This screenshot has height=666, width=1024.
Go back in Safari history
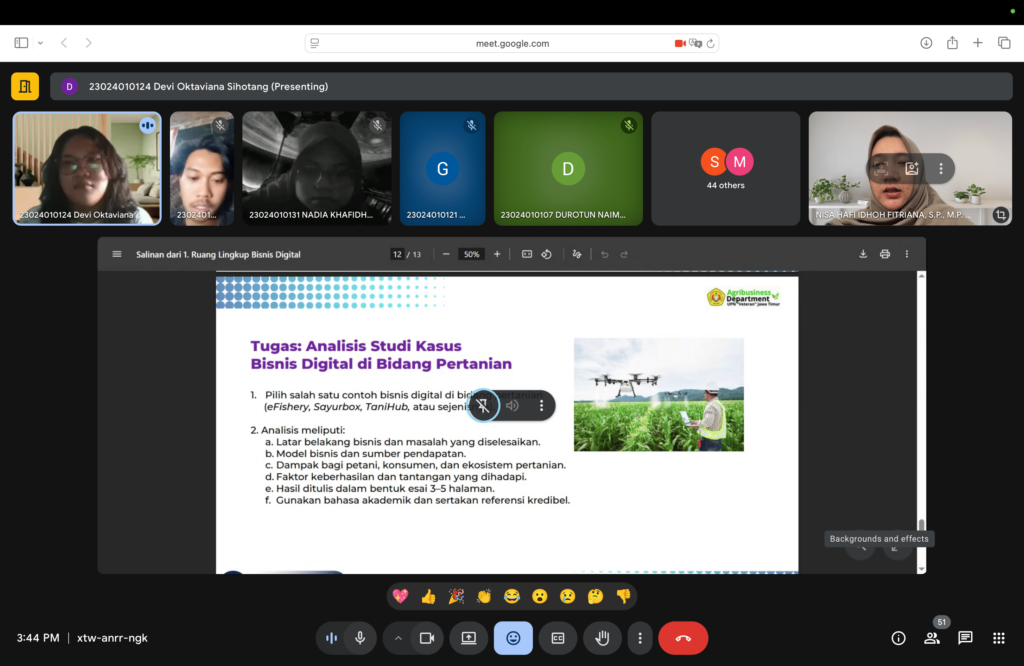tap(64, 43)
